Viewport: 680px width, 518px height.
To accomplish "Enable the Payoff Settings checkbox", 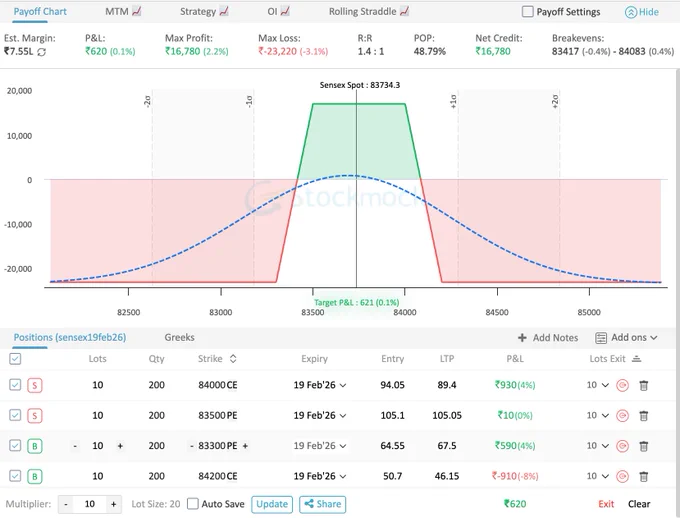I will click(x=527, y=12).
